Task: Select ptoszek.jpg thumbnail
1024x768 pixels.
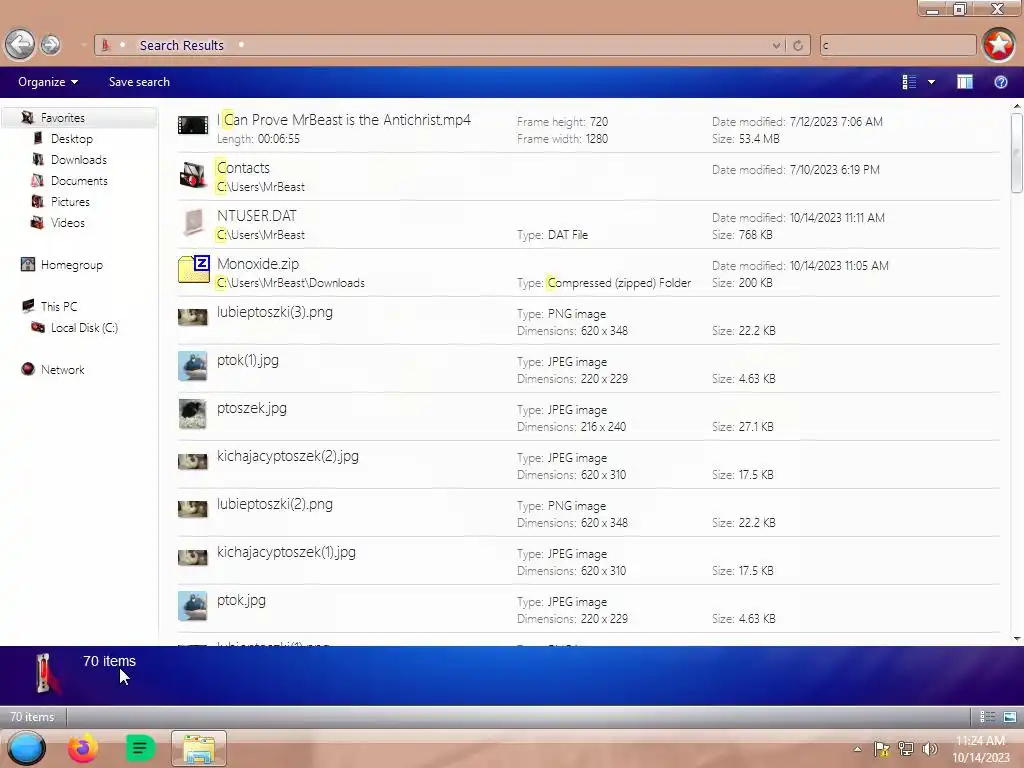Action: 193,414
